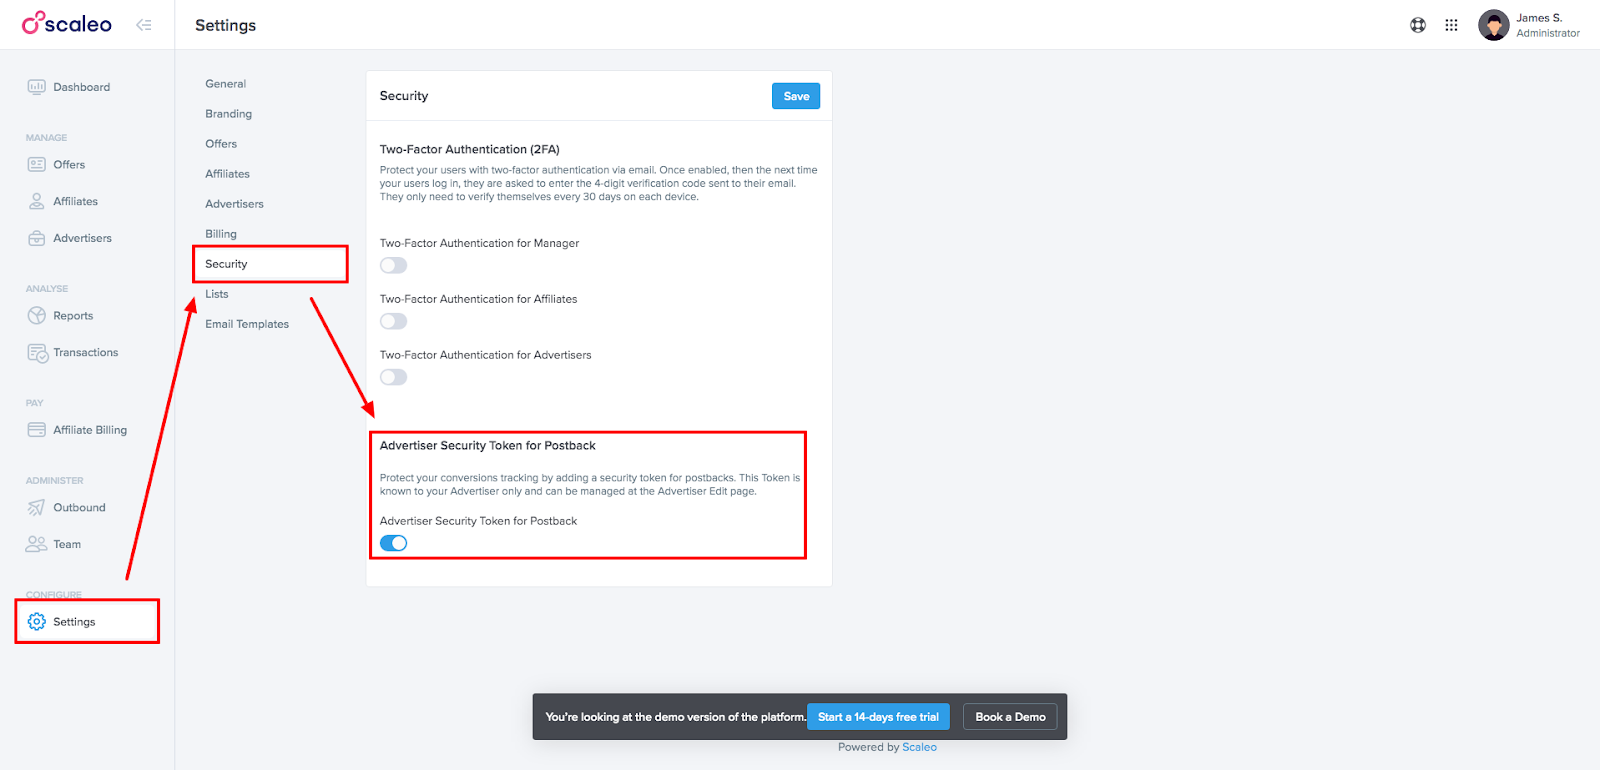Enable Two-Factor Authentication for Manager
This screenshot has width=1600, height=770.
click(393, 265)
